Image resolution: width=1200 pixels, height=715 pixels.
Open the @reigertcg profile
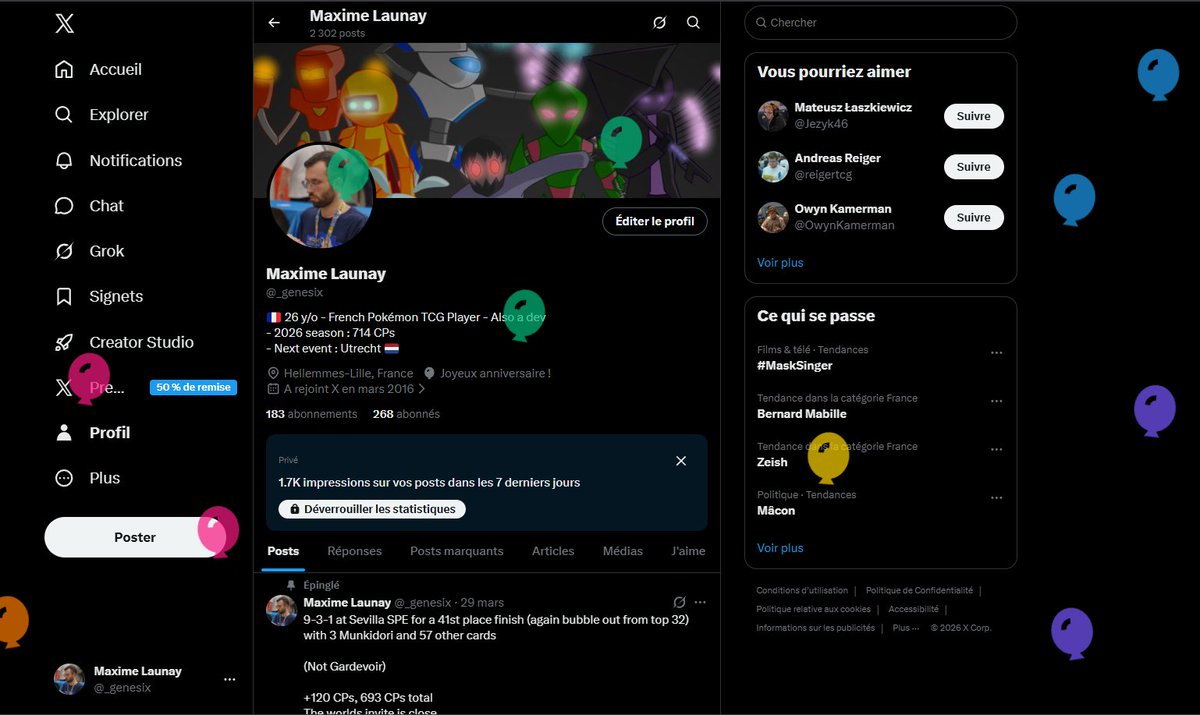coord(823,175)
